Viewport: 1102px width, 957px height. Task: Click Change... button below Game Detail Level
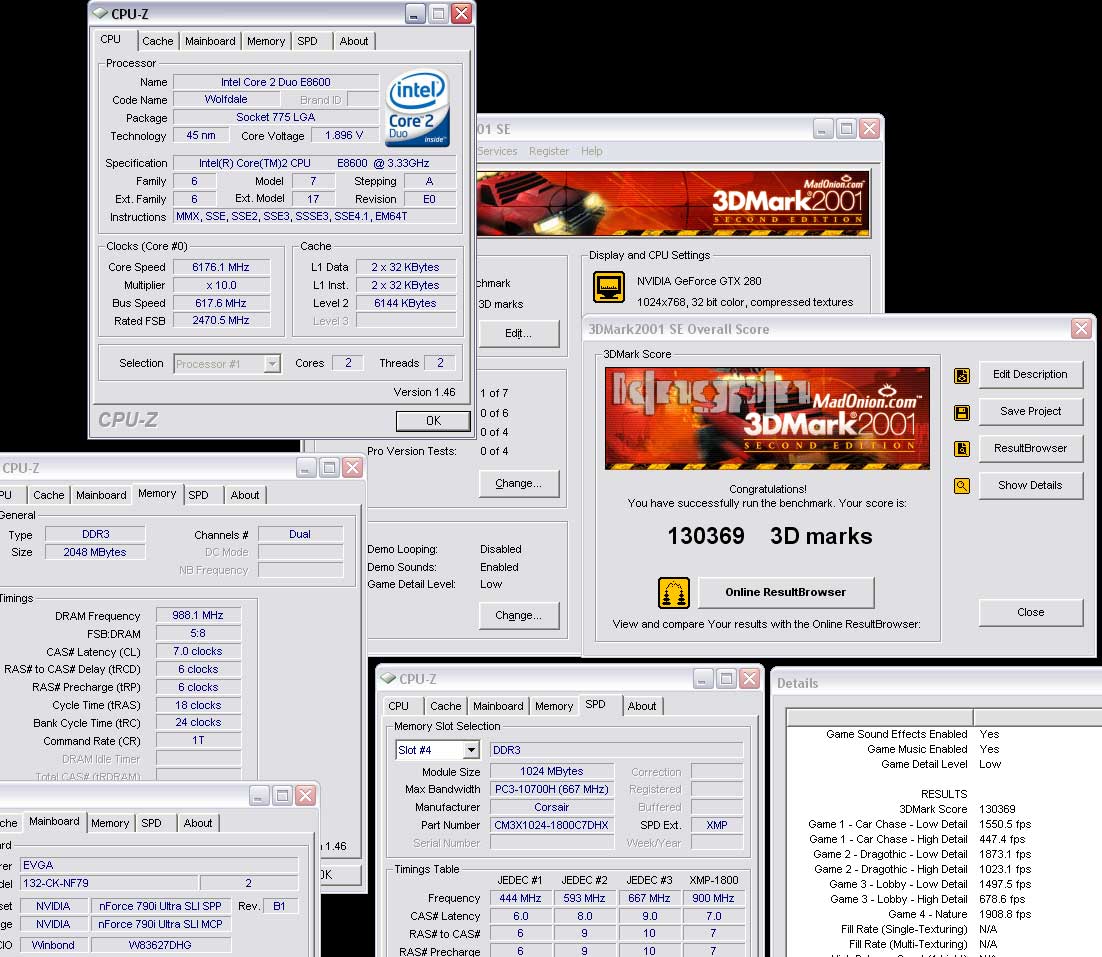[x=519, y=616]
